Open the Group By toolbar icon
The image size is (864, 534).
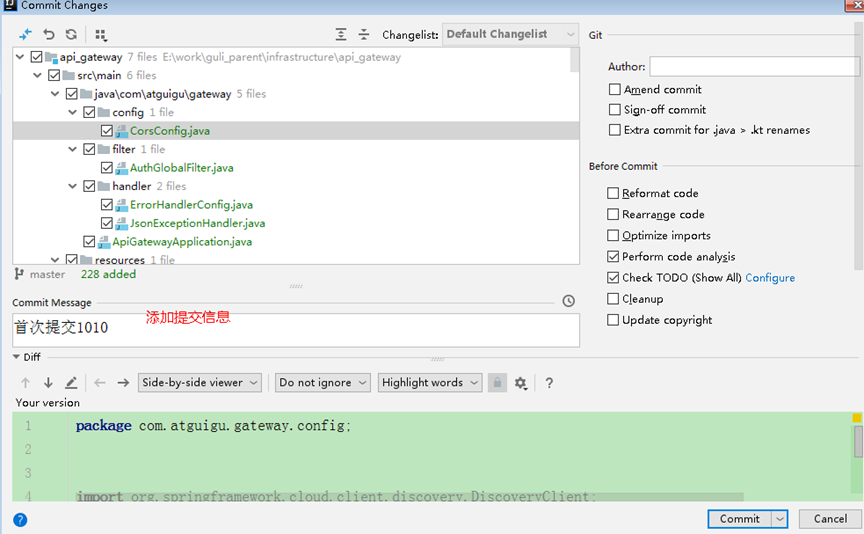pos(101,35)
